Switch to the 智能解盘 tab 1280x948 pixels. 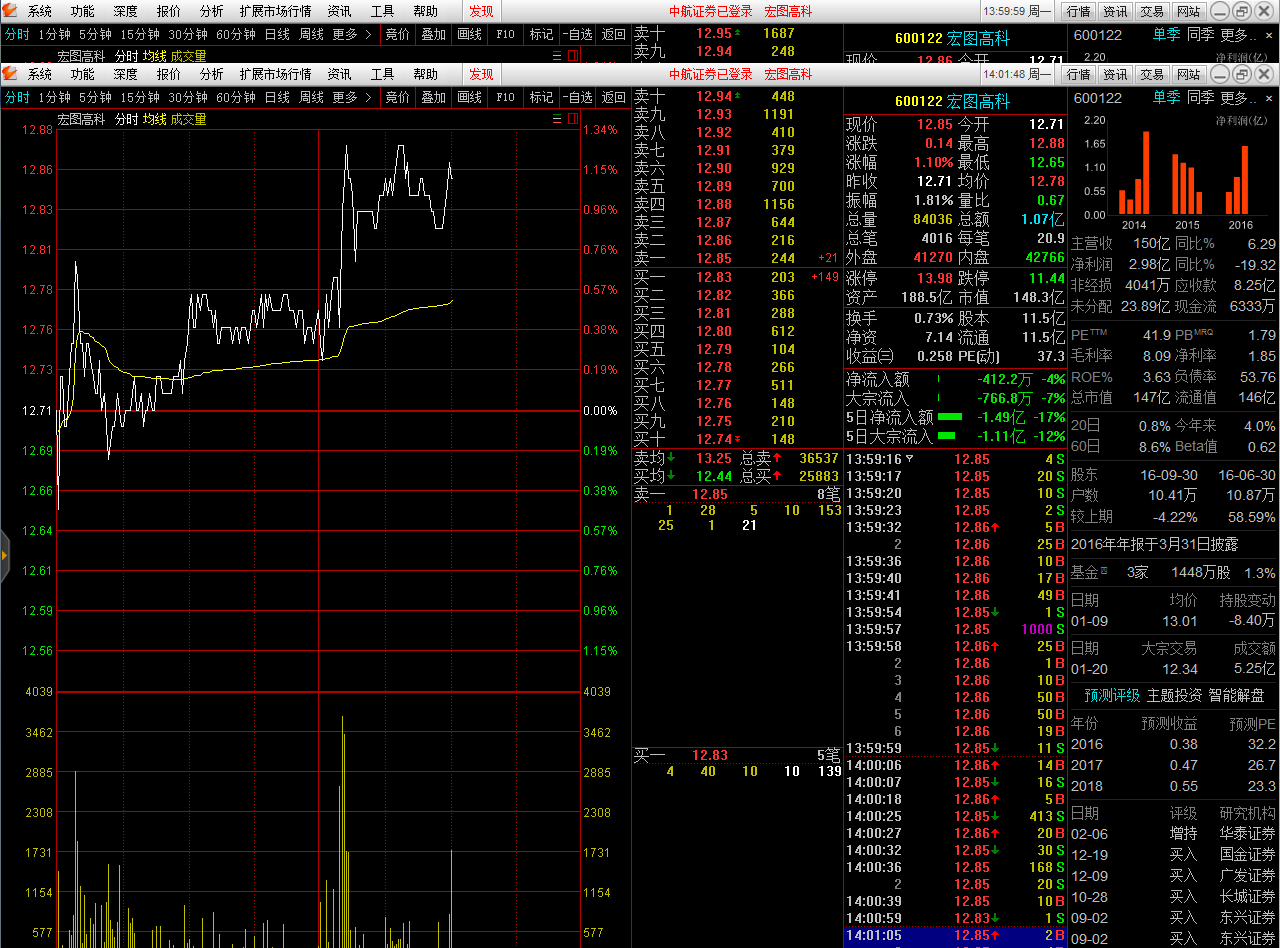click(x=1236, y=695)
